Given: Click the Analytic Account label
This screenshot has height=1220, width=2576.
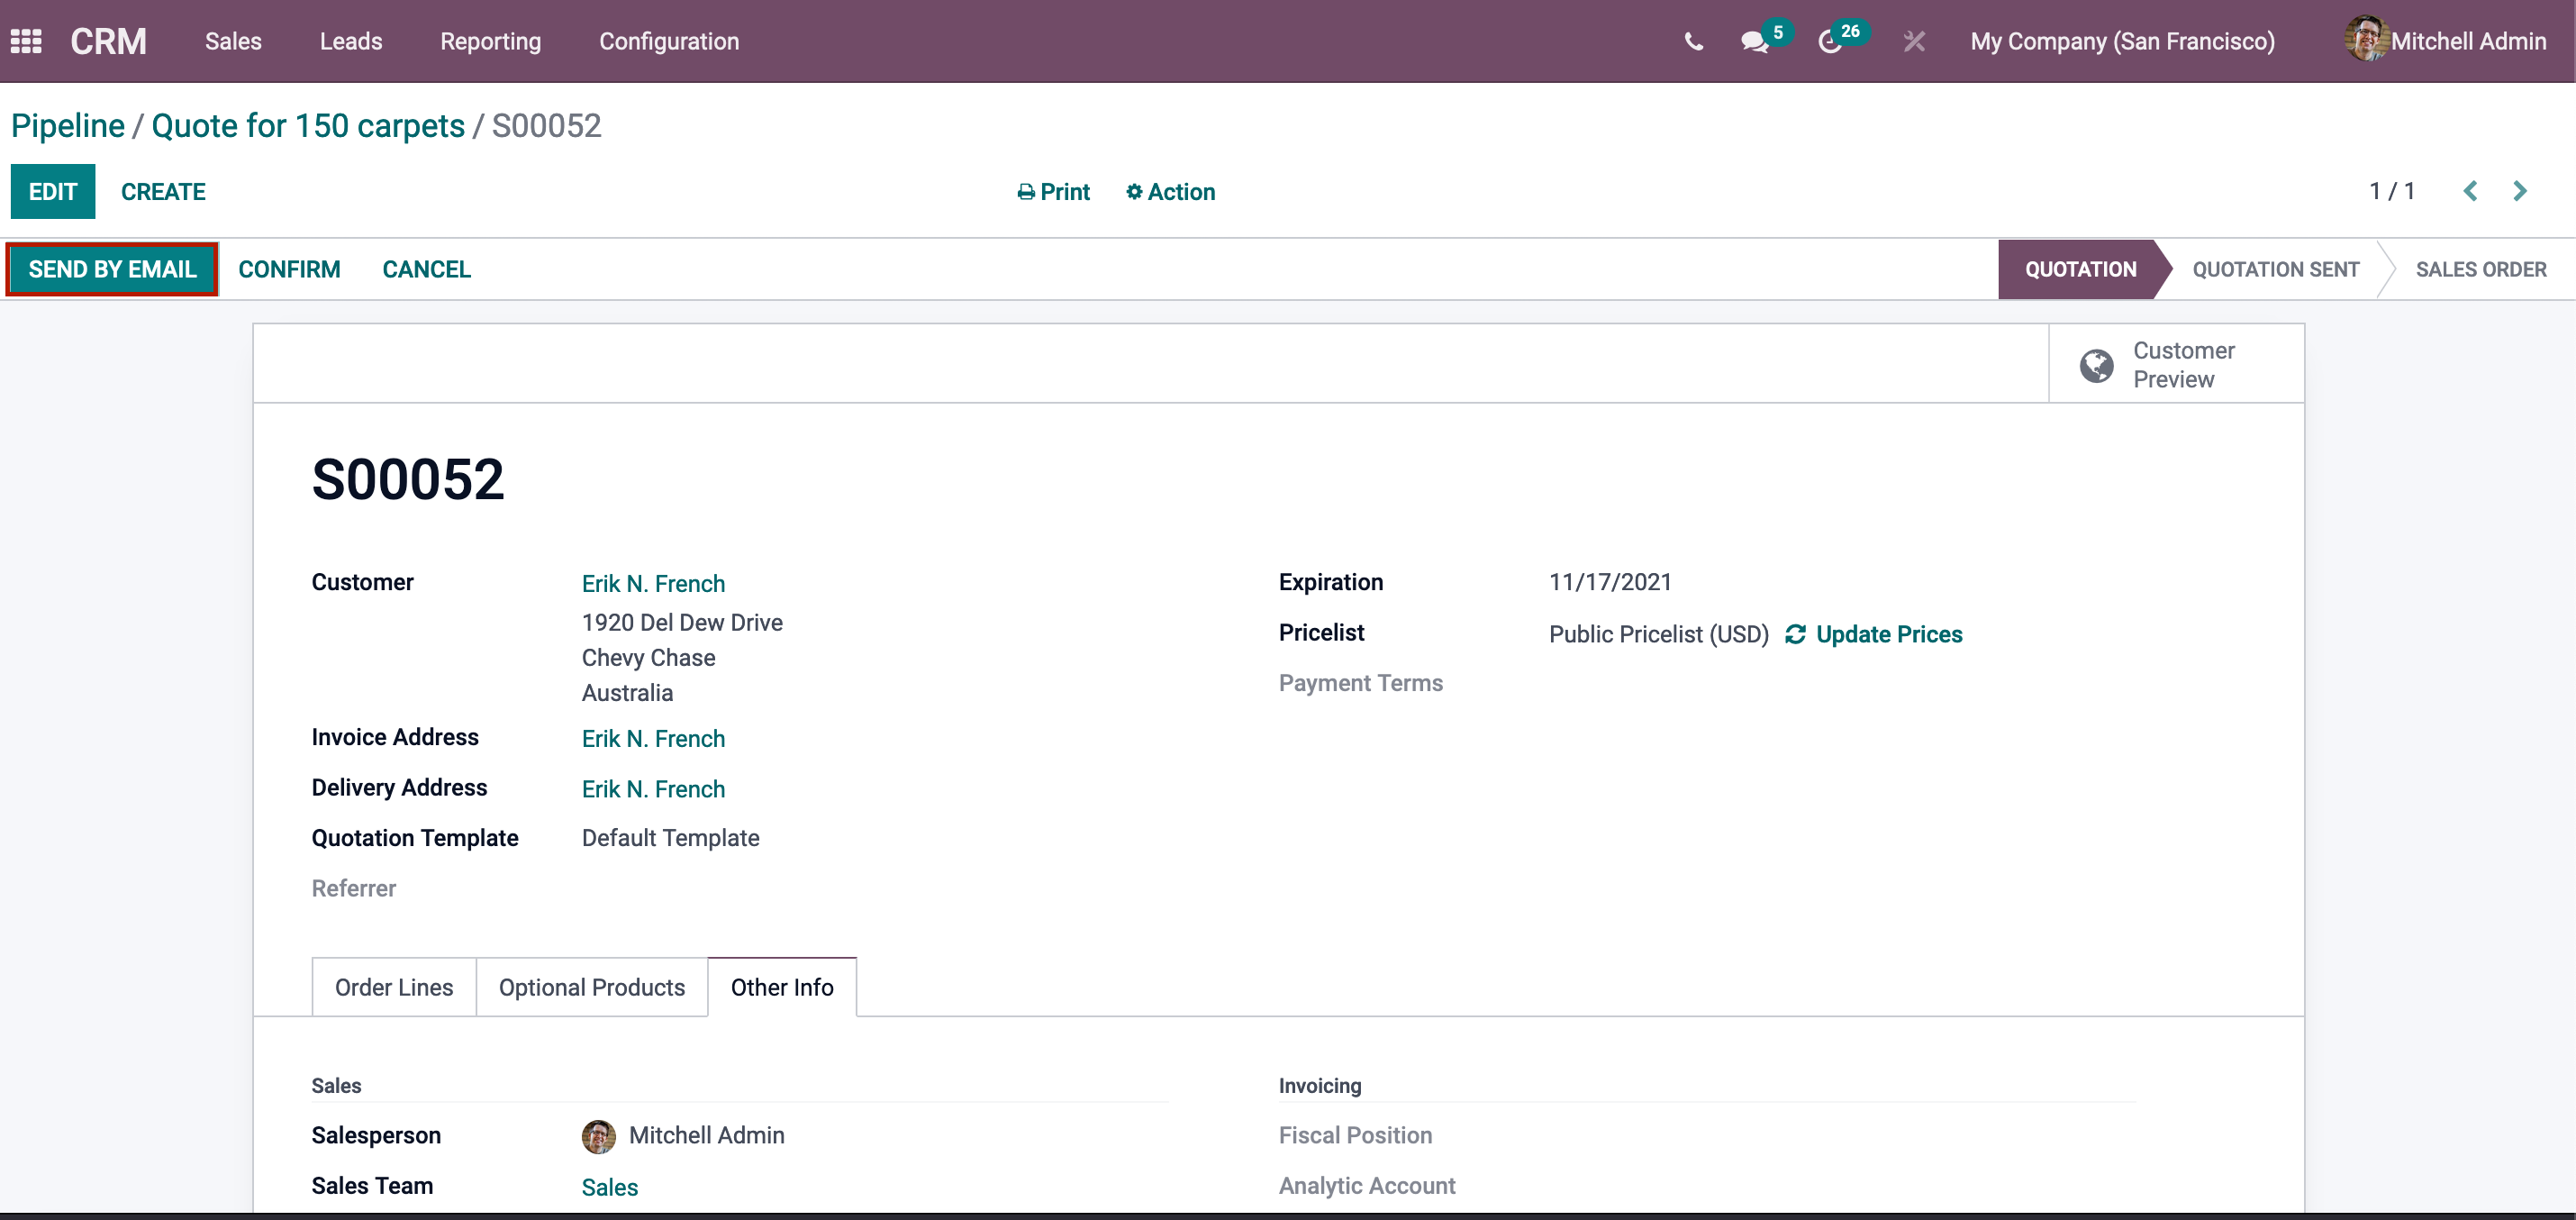Looking at the screenshot, I should 1367,1186.
